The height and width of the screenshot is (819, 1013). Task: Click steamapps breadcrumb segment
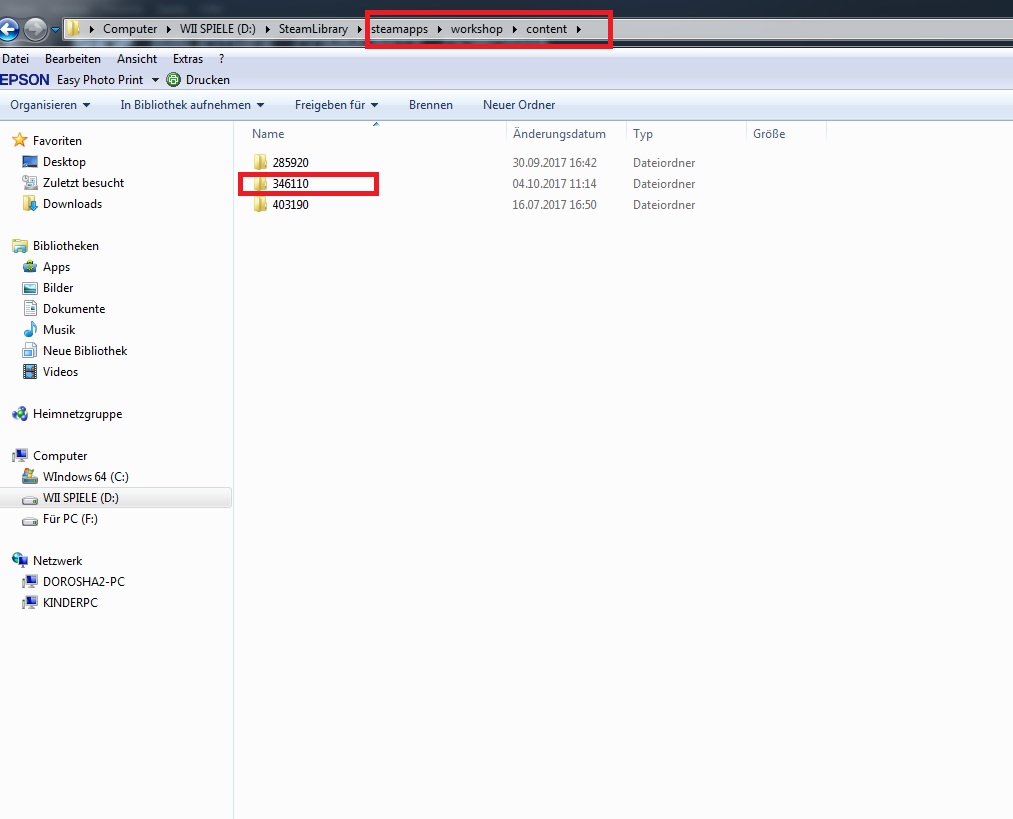tap(399, 29)
